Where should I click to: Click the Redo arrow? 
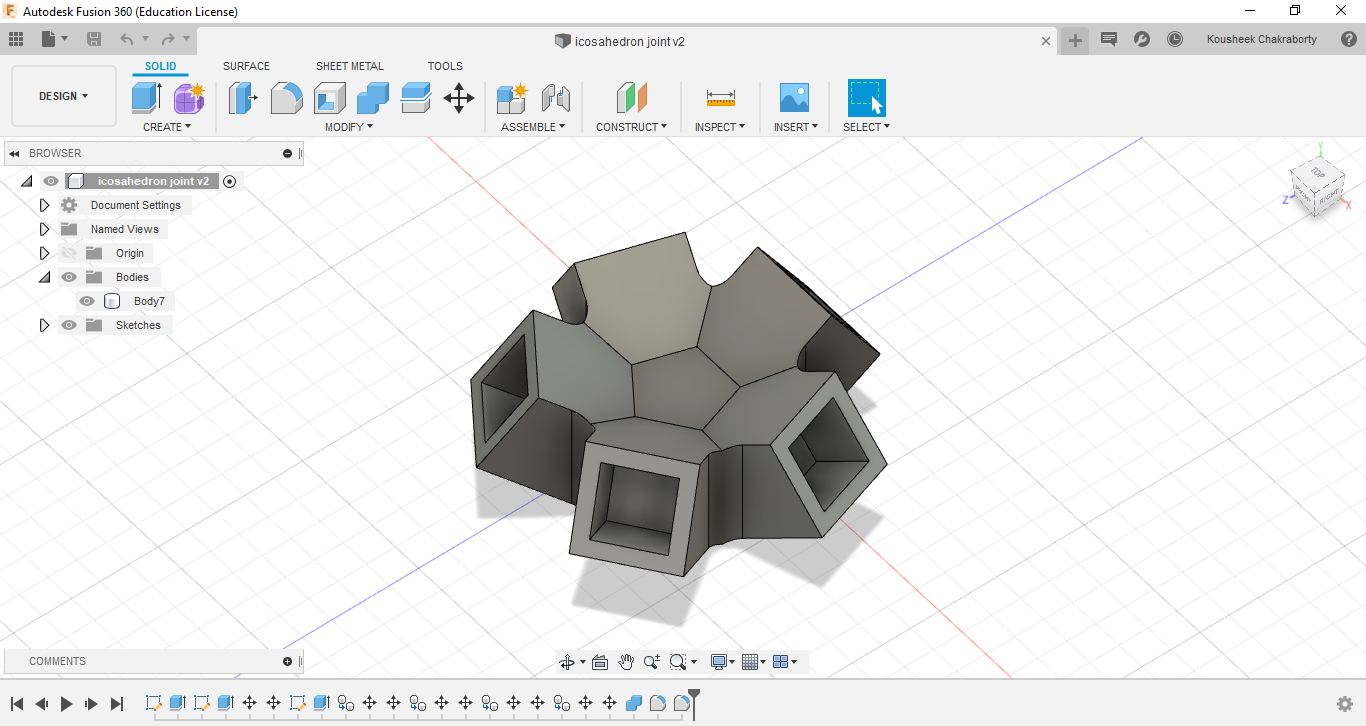point(168,39)
